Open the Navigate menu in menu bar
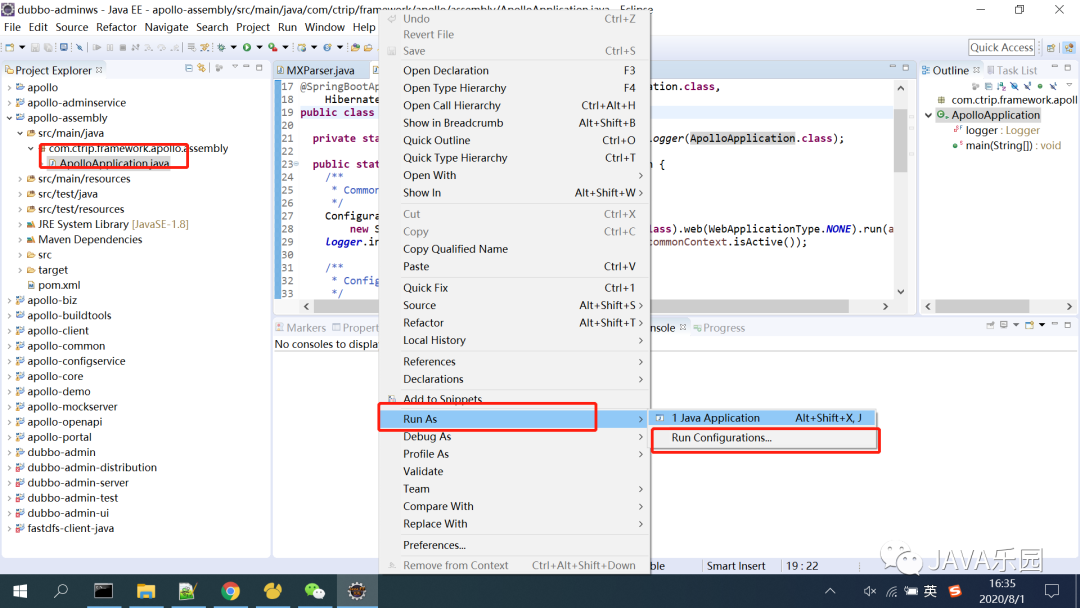Screen dimensions: 1080x608 tap(166, 27)
